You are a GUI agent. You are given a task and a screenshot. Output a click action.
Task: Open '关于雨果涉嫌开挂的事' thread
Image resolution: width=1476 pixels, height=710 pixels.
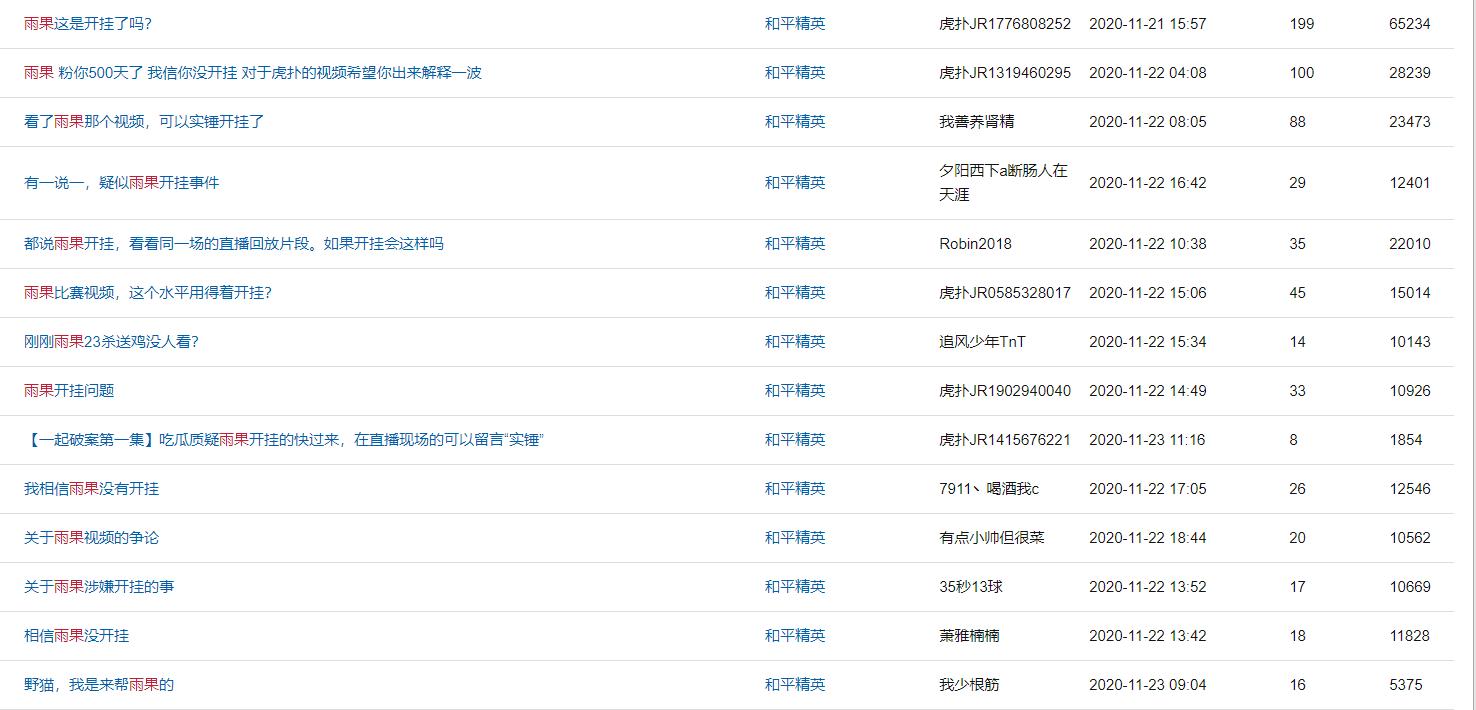[x=99, y=587]
